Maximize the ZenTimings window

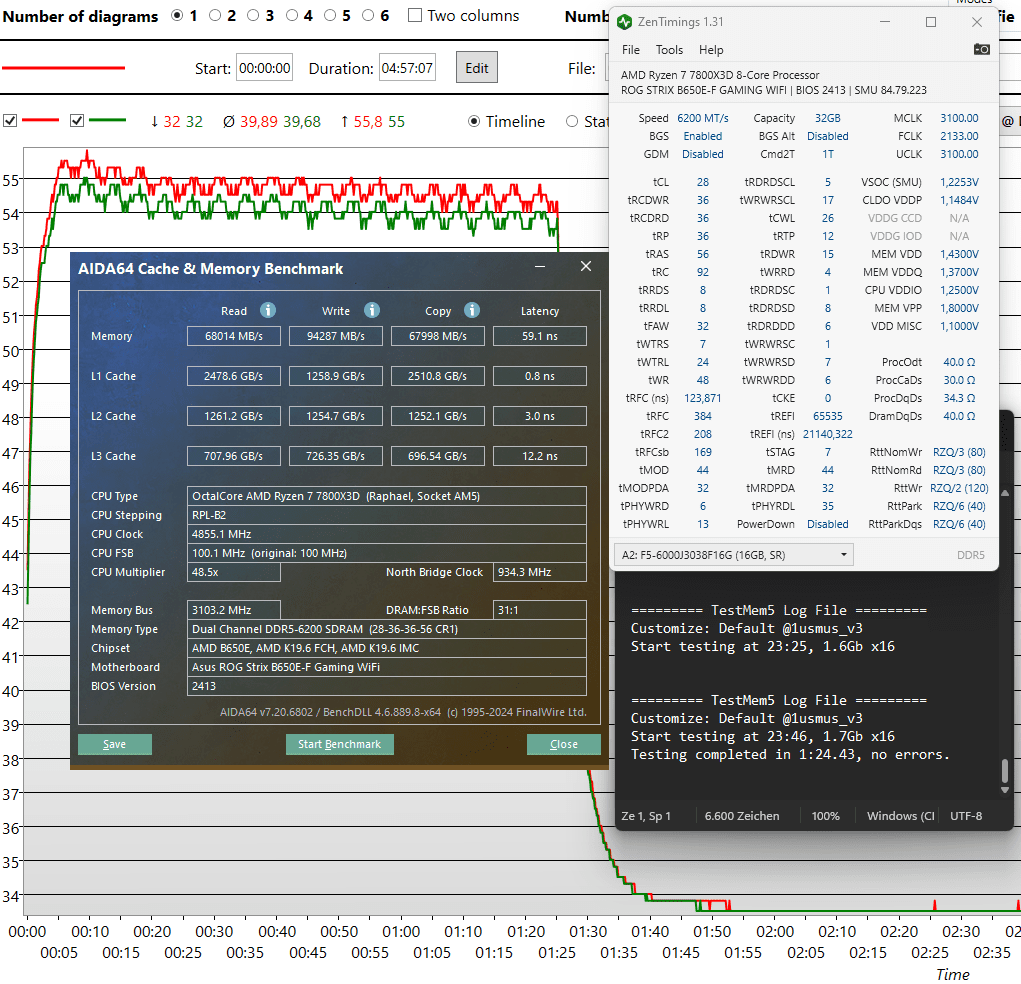pos(931,22)
